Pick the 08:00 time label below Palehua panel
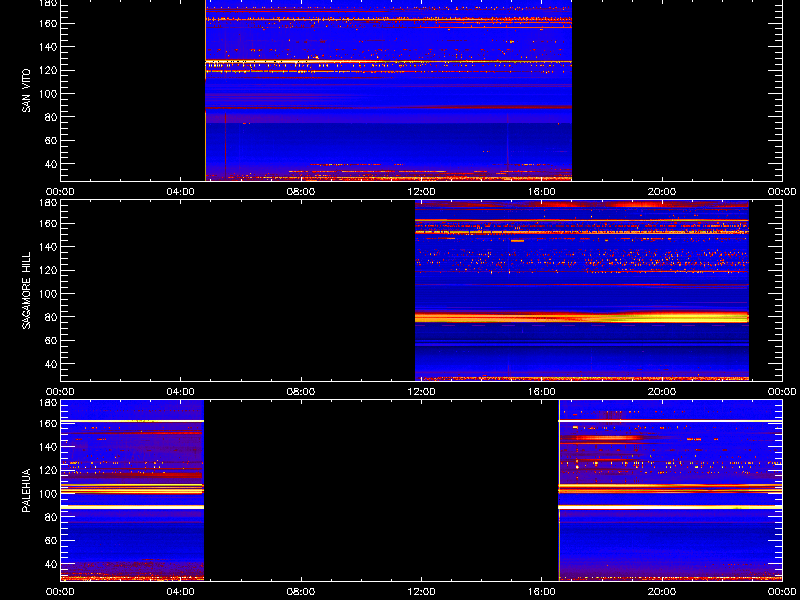This screenshot has width=800, height=600. tap(301, 592)
